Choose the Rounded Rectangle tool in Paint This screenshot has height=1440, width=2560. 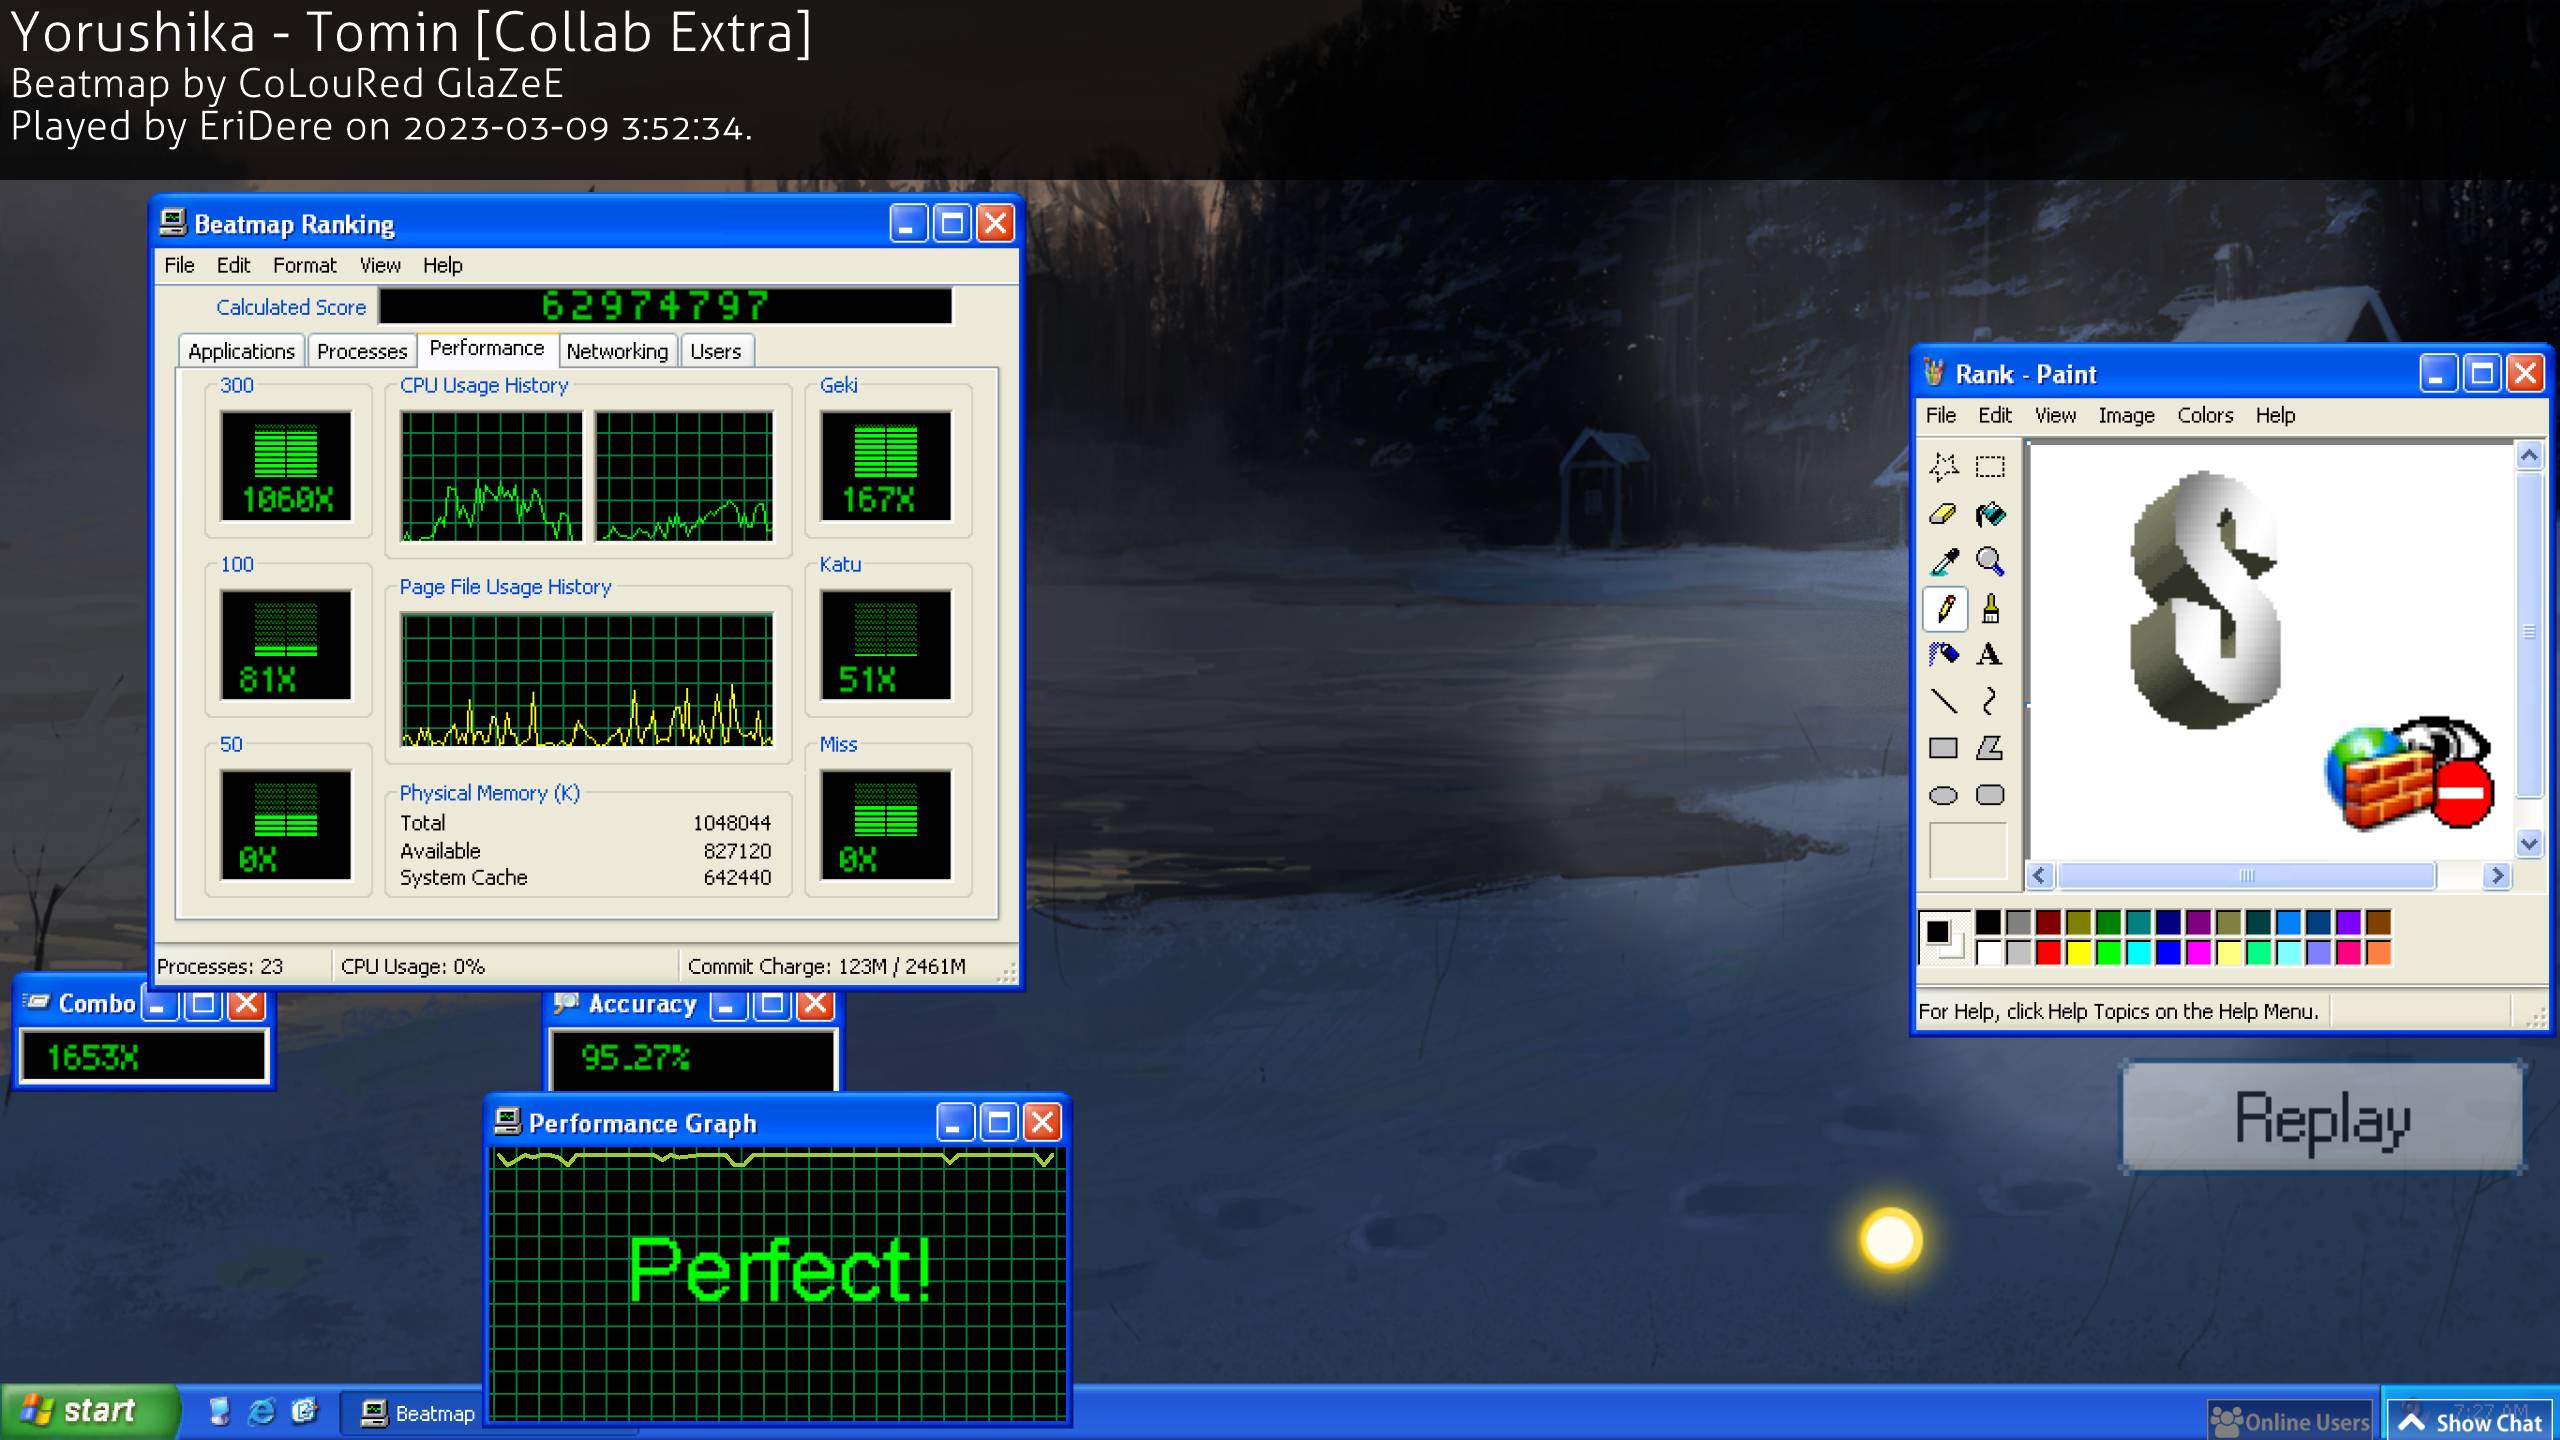pos(1990,795)
